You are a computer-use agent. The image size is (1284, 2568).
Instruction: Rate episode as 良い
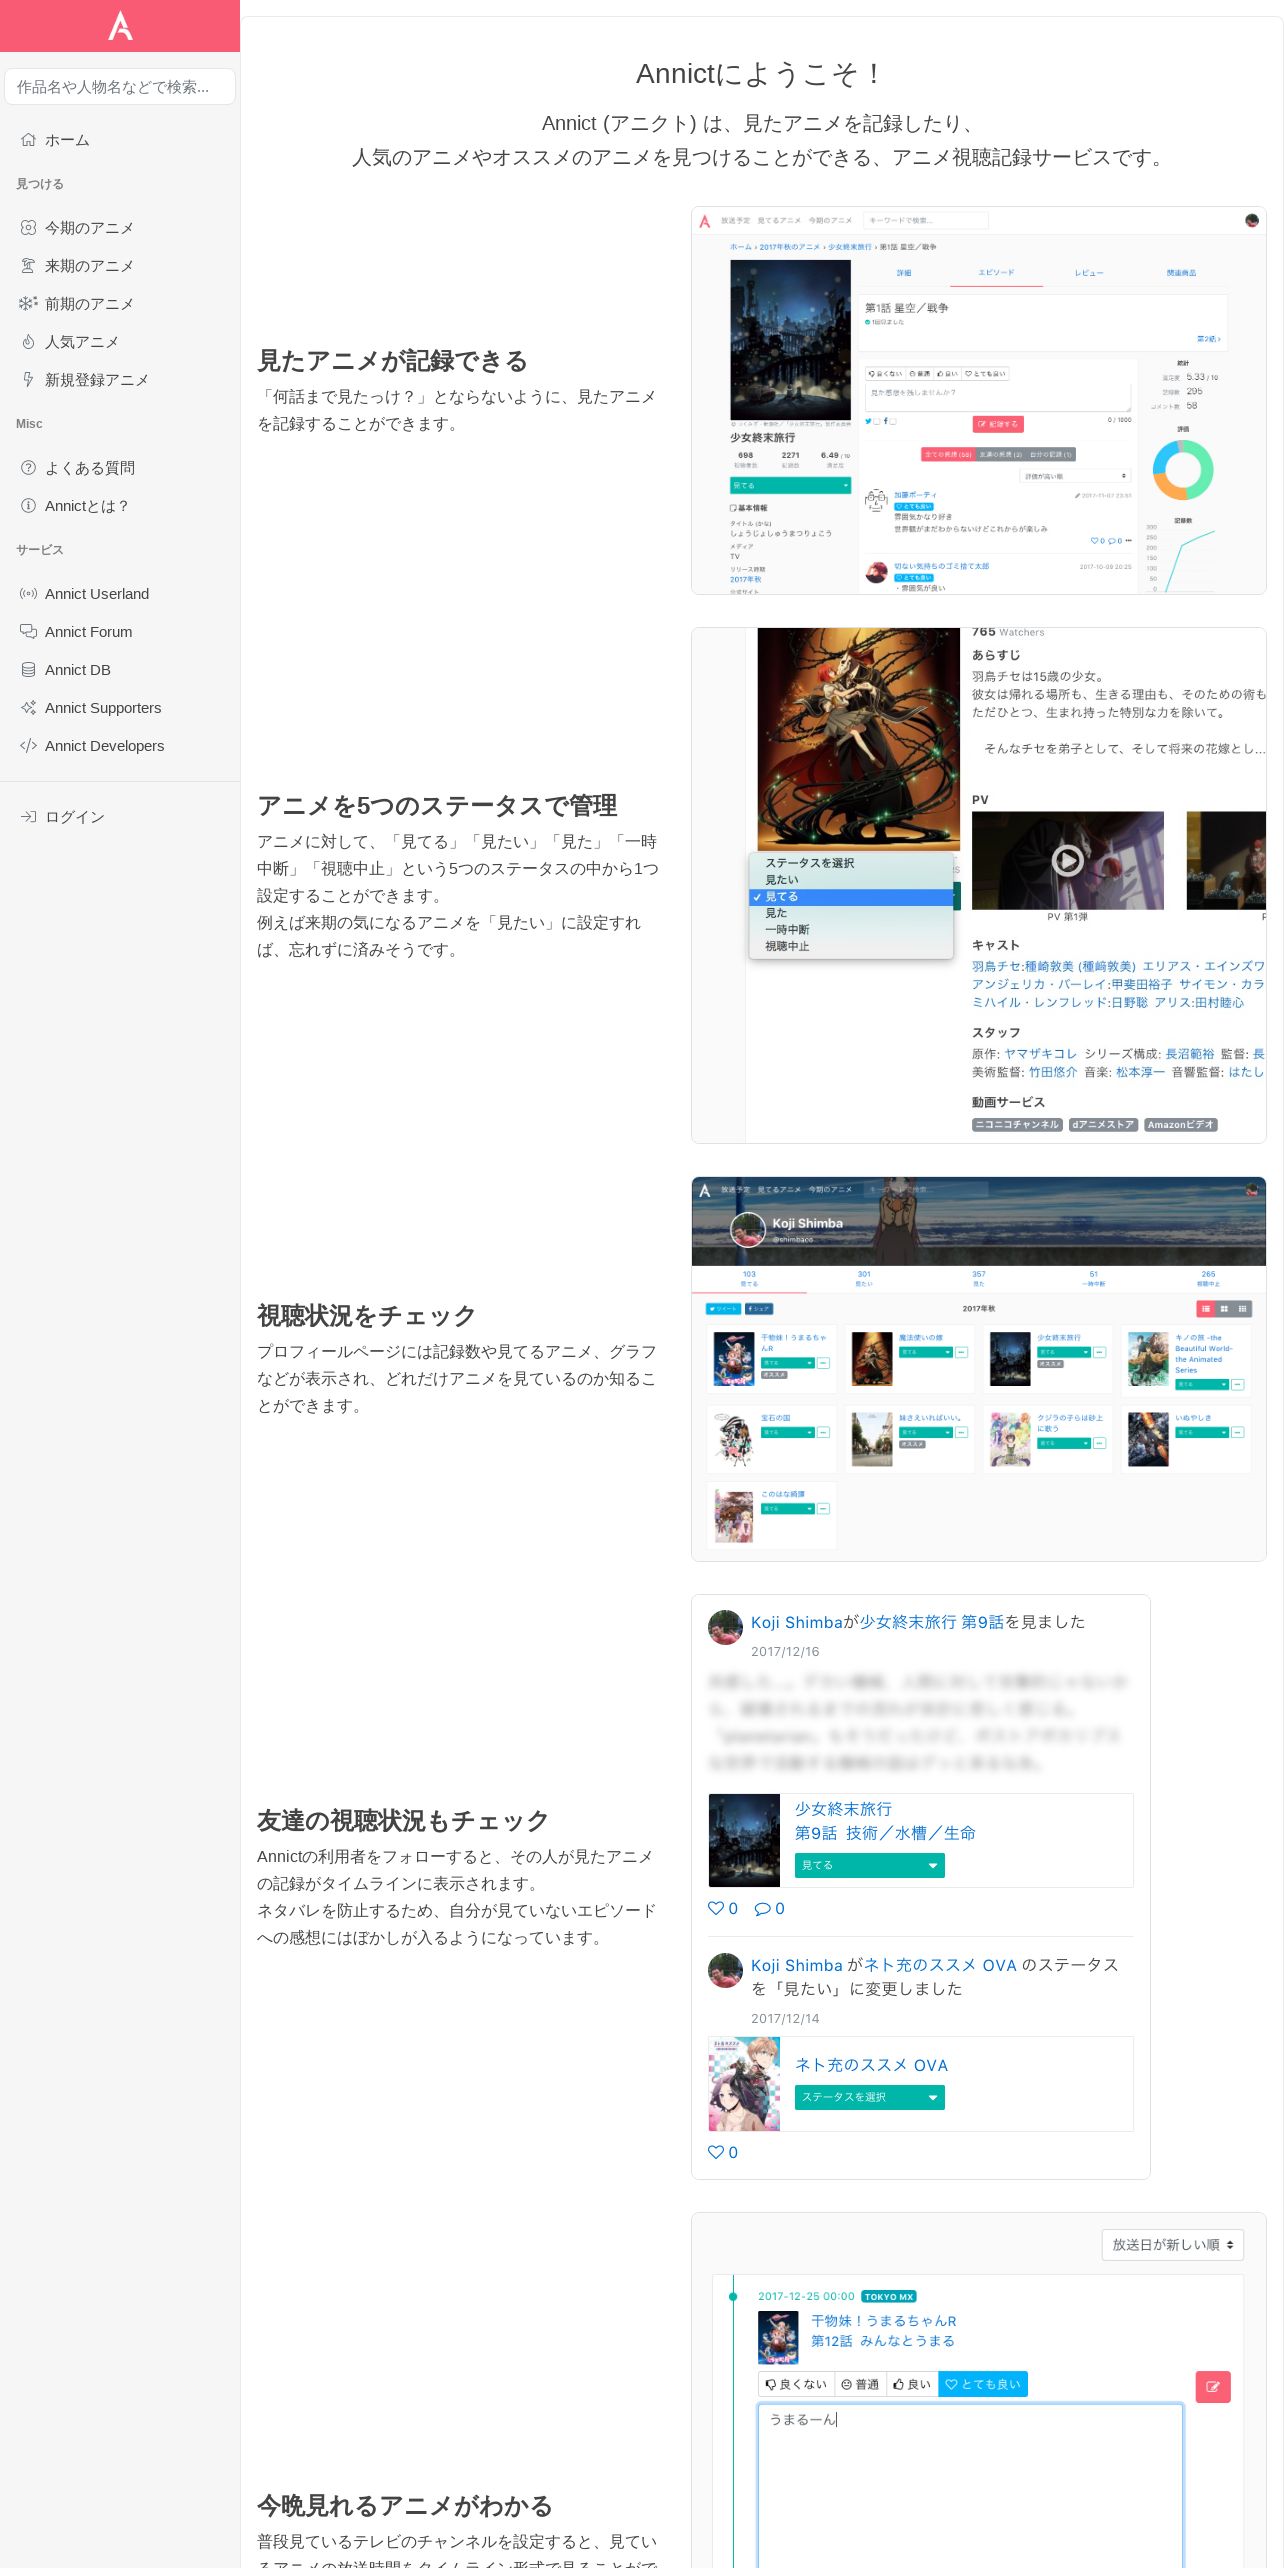pyautogui.click(x=912, y=2384)
